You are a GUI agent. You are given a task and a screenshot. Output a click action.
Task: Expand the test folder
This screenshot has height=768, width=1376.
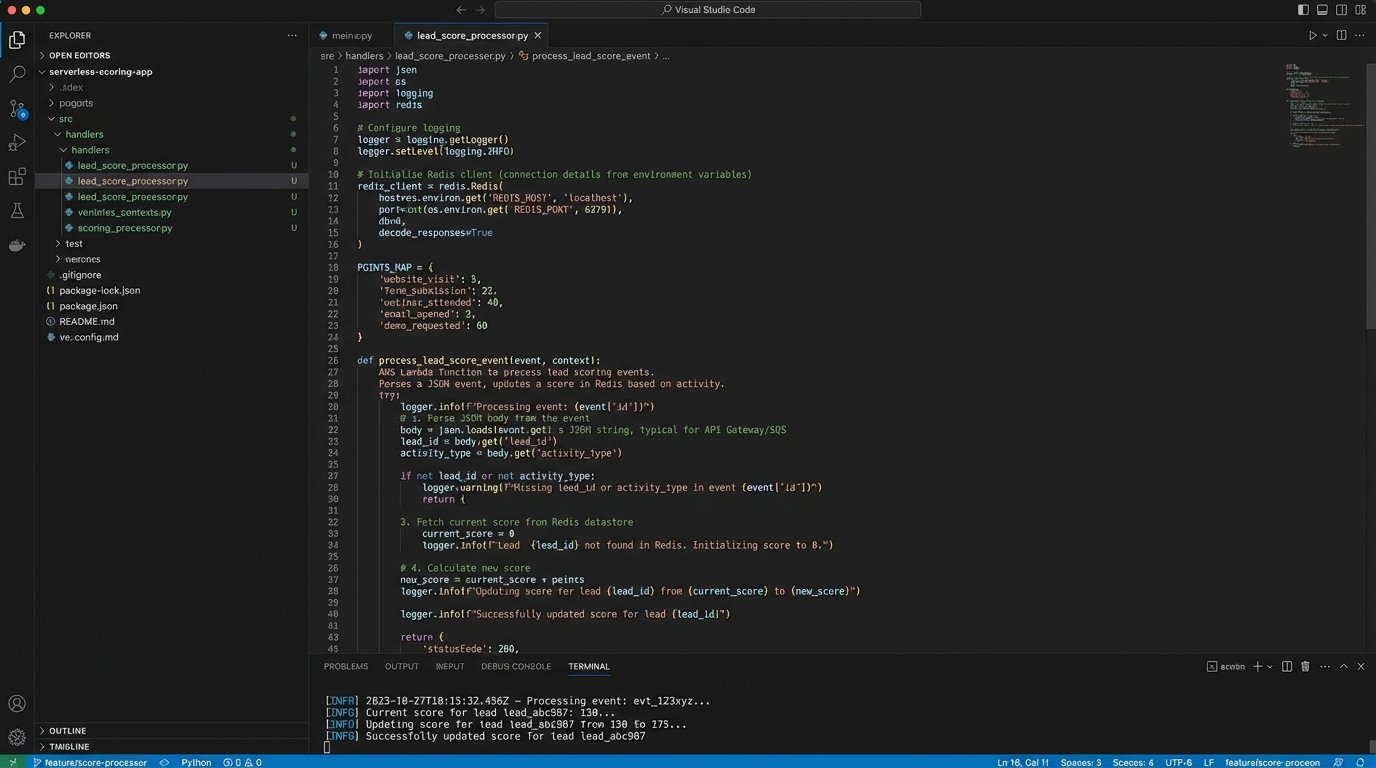pos(74,244)
